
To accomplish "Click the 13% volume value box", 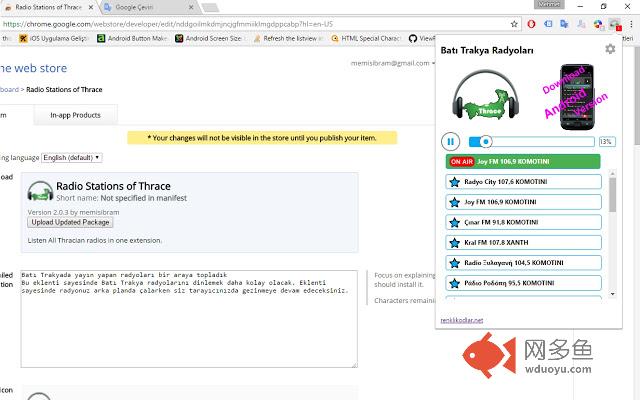I will point(607,142).
